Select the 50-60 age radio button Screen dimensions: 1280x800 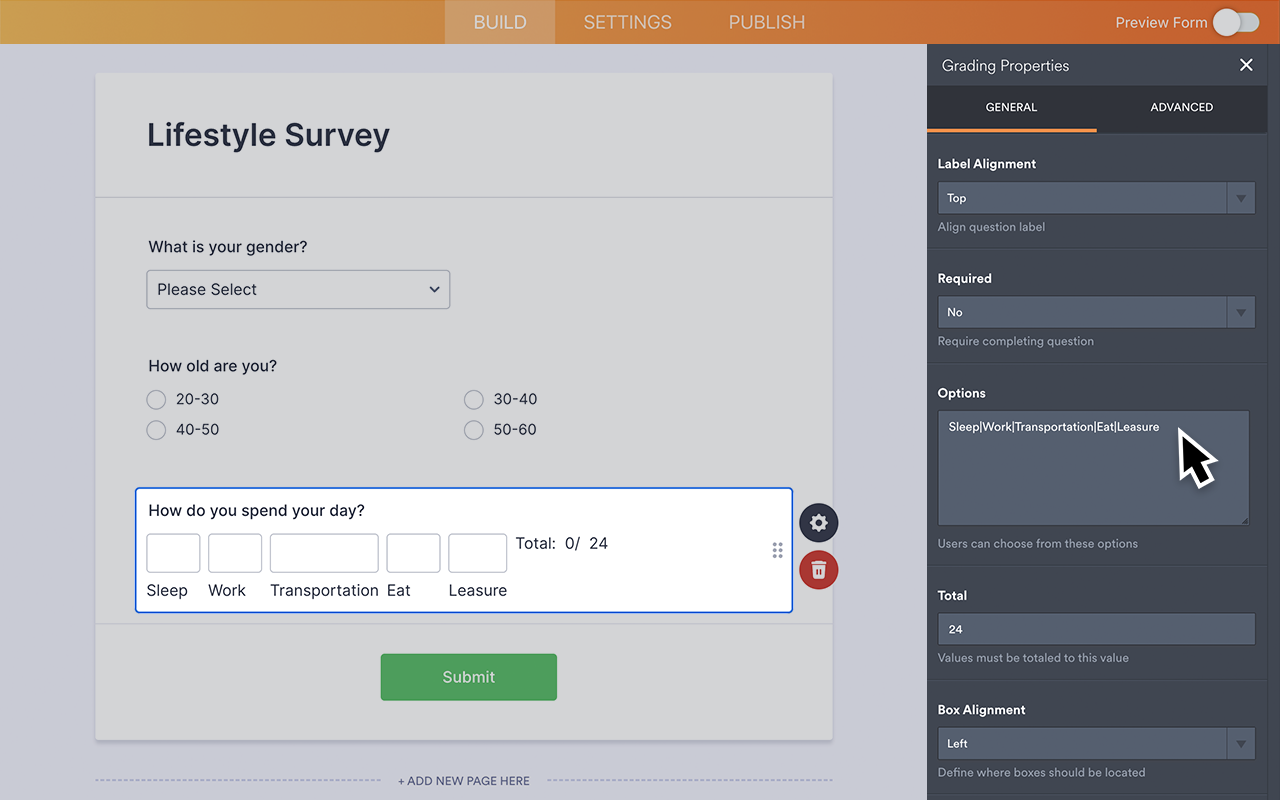(473, 430)
